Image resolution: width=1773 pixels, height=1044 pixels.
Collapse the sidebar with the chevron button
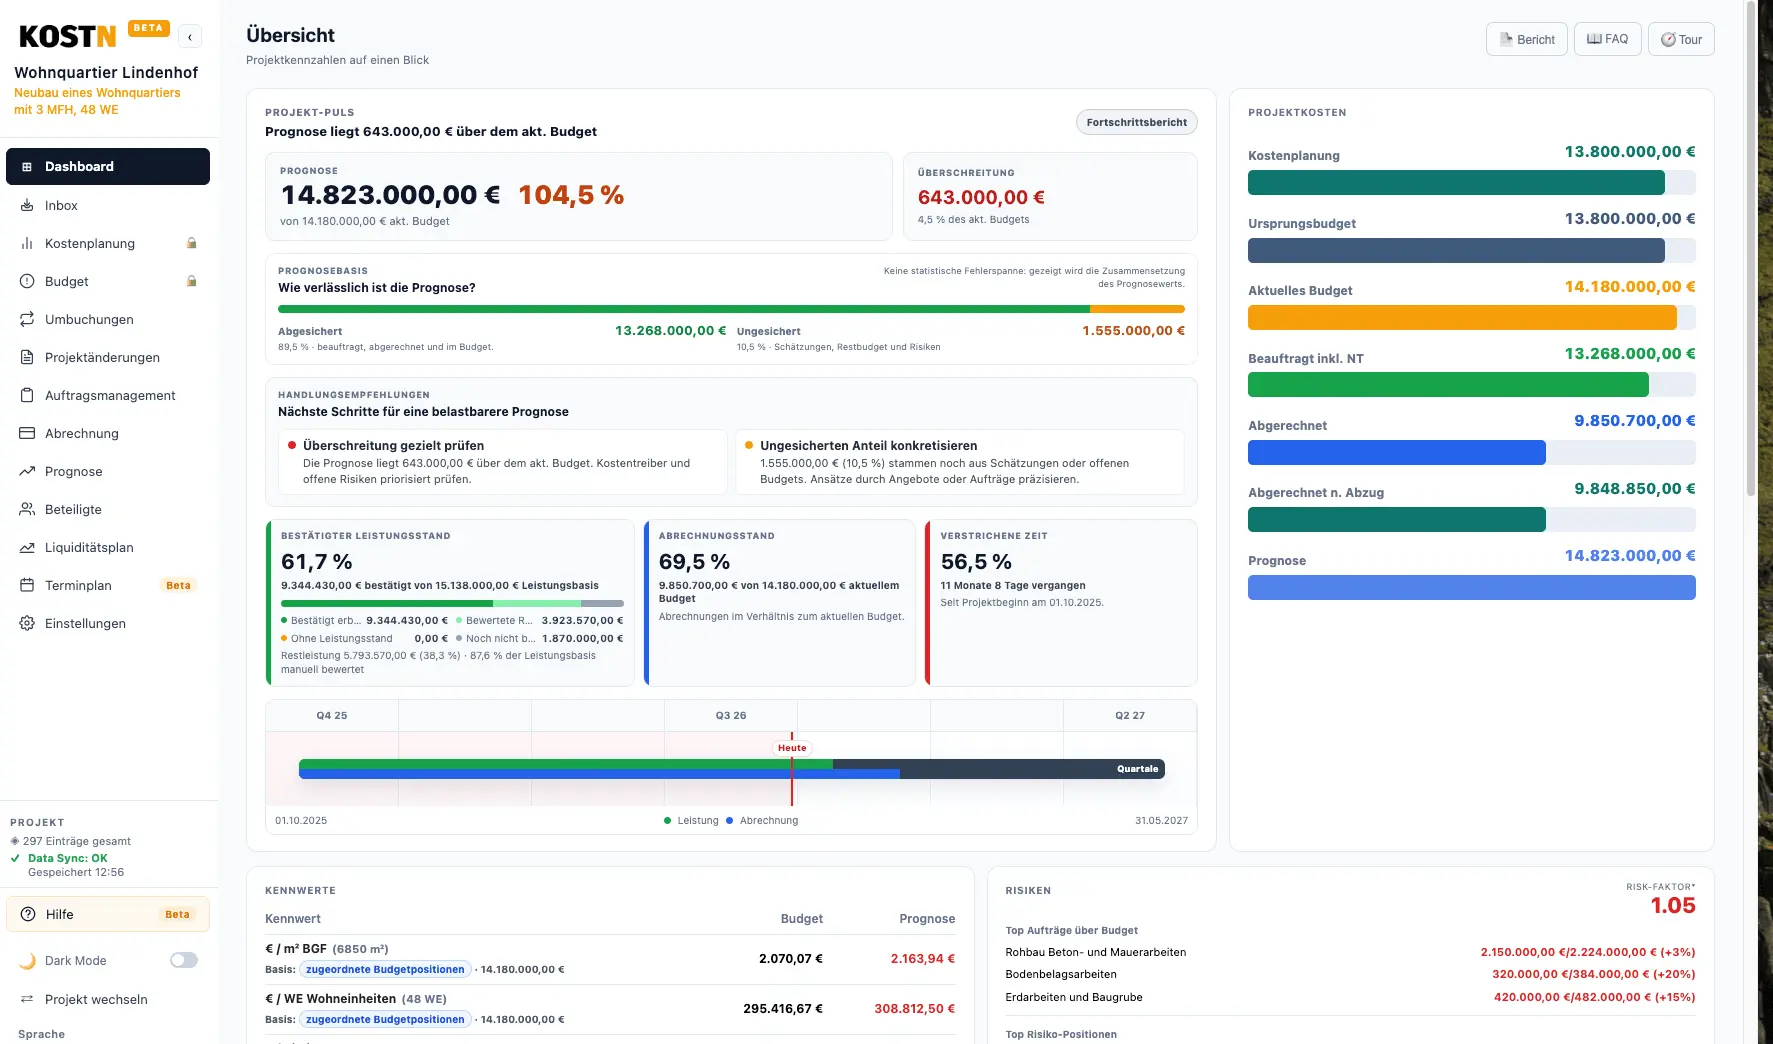pos(190,37)
